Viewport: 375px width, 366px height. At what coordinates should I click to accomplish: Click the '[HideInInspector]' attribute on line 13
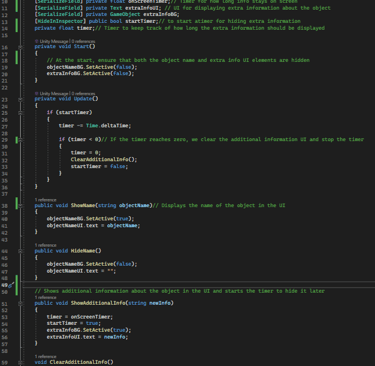[x=60, y=21]
